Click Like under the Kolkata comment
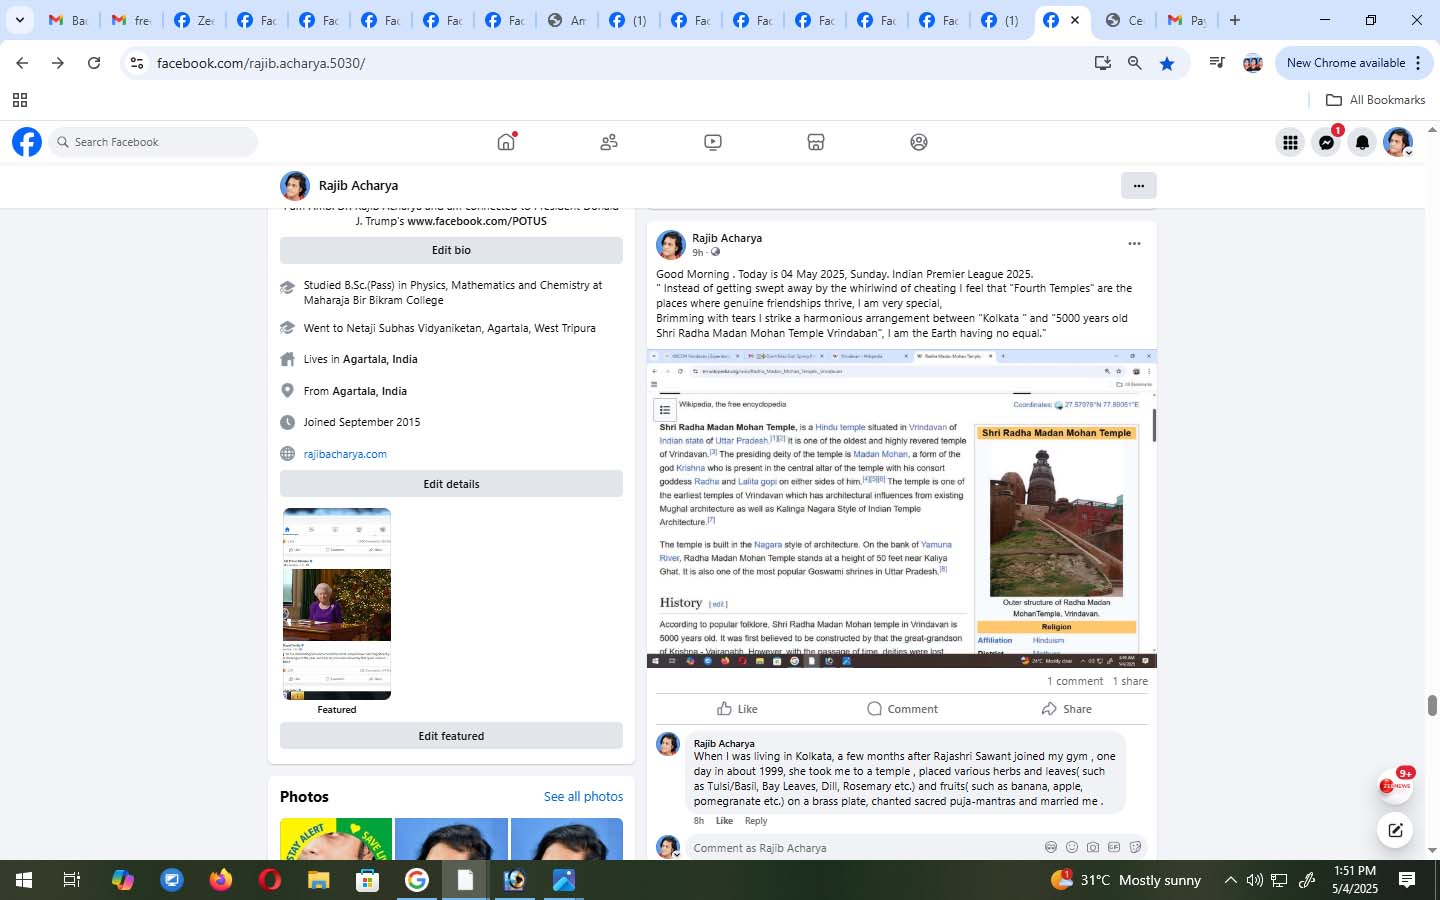1440x900 pixels. click(724, 821)
